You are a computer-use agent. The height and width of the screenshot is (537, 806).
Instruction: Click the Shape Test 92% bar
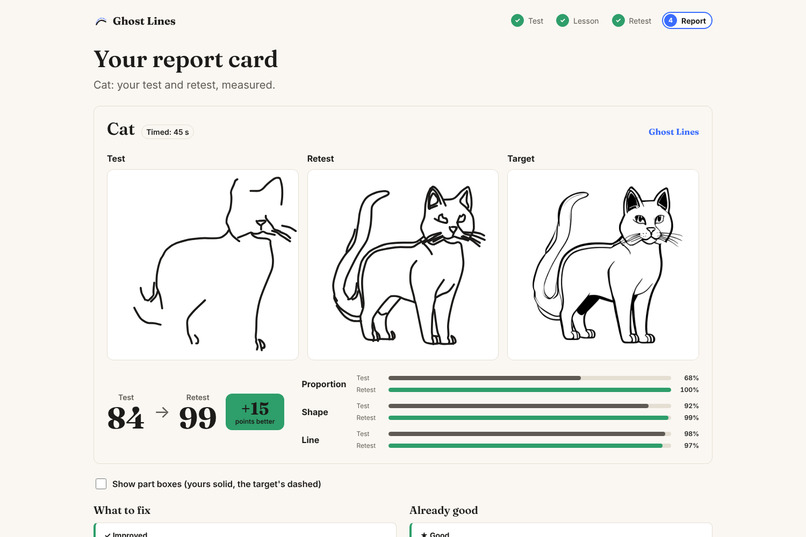click(x=529, y=406)
